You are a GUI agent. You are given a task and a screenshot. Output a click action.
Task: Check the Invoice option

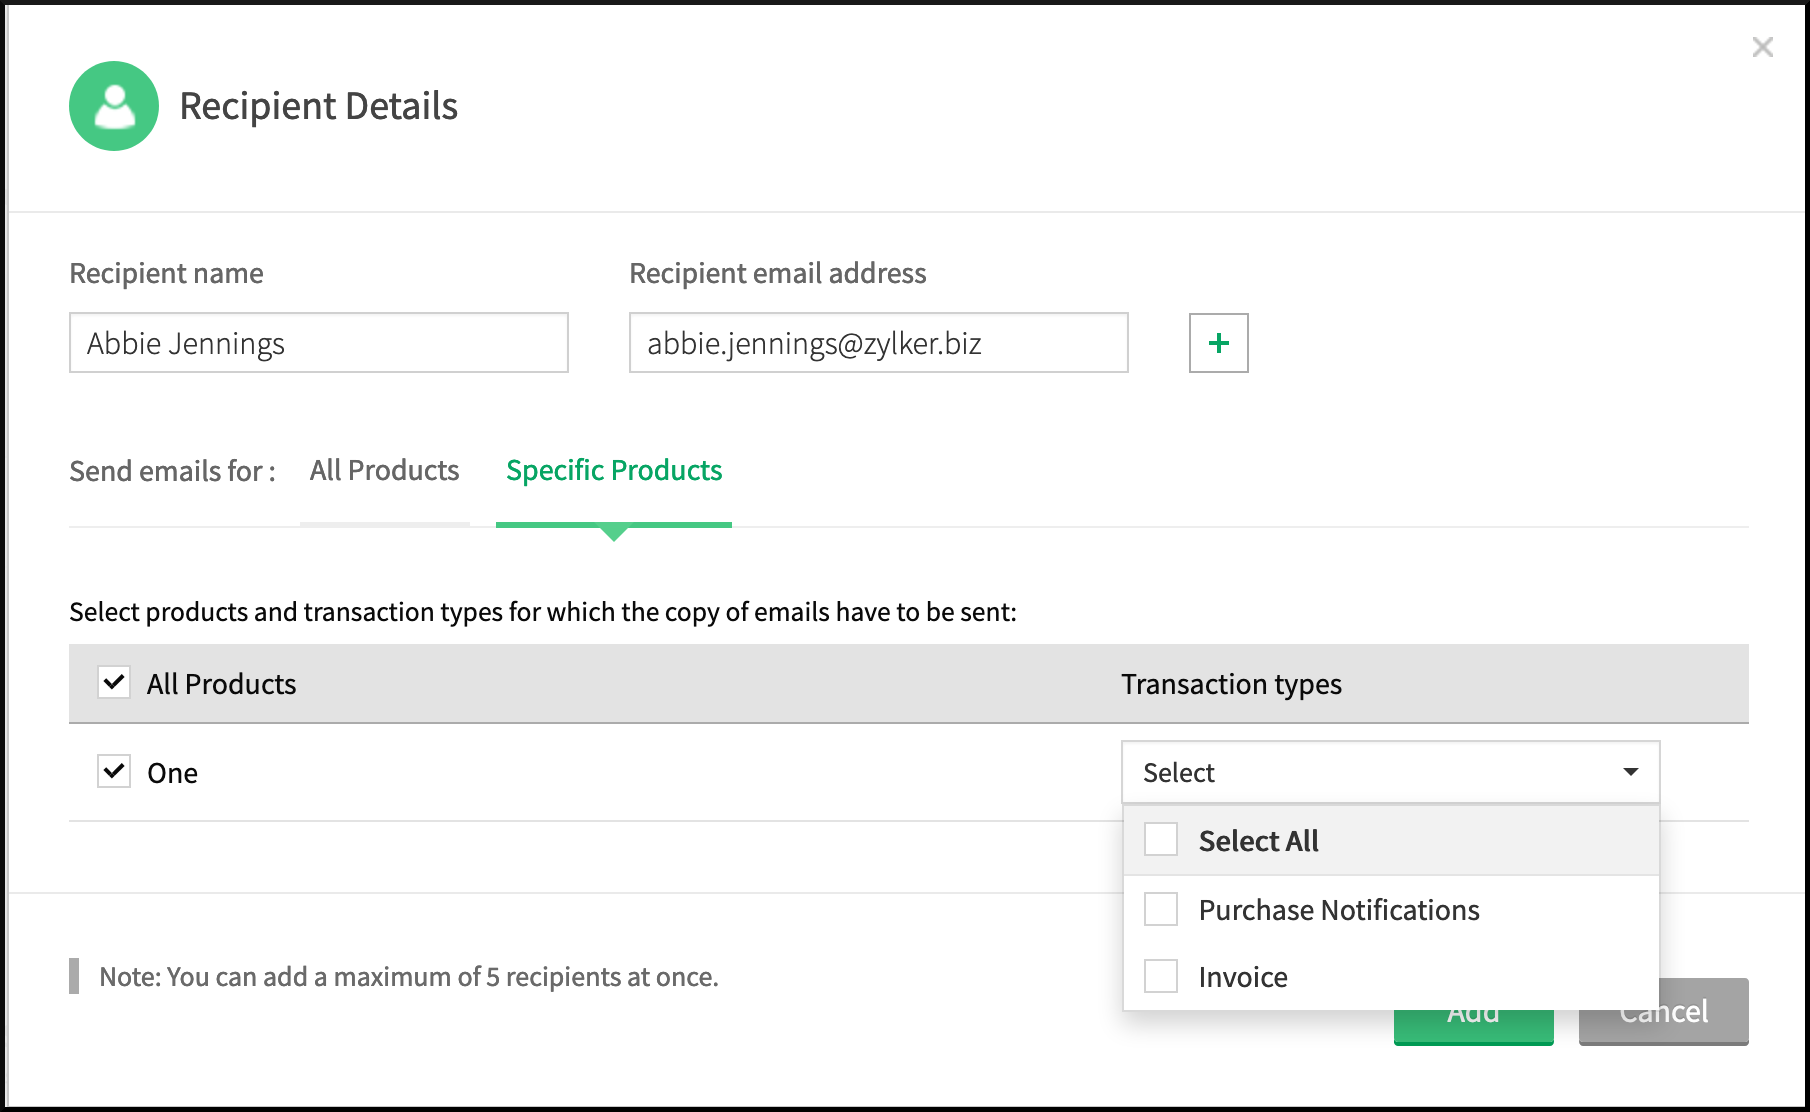tap(1161, 976)
